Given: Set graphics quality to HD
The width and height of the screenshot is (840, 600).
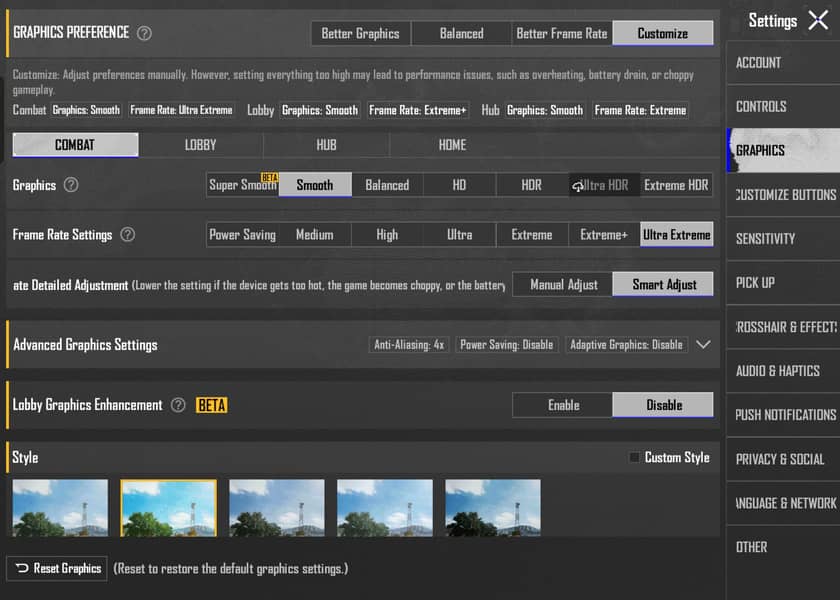Looking at the screenshot, I should tap(459, 185).
